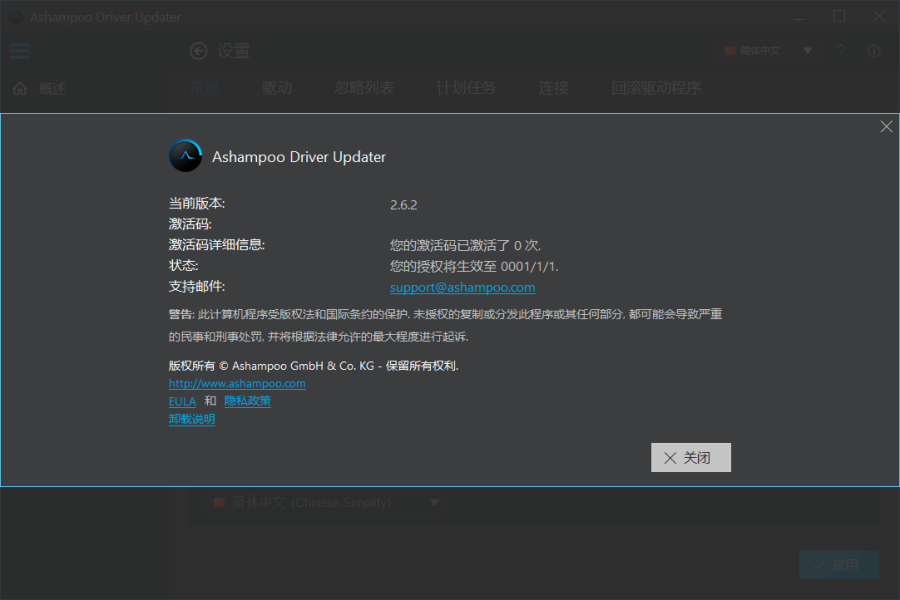Image resolution: width=900 pixels, height=600 pixels.
Task: Click the 您的授权将生效至 0001/1/1. status text
Action: (x=474, y=266)
